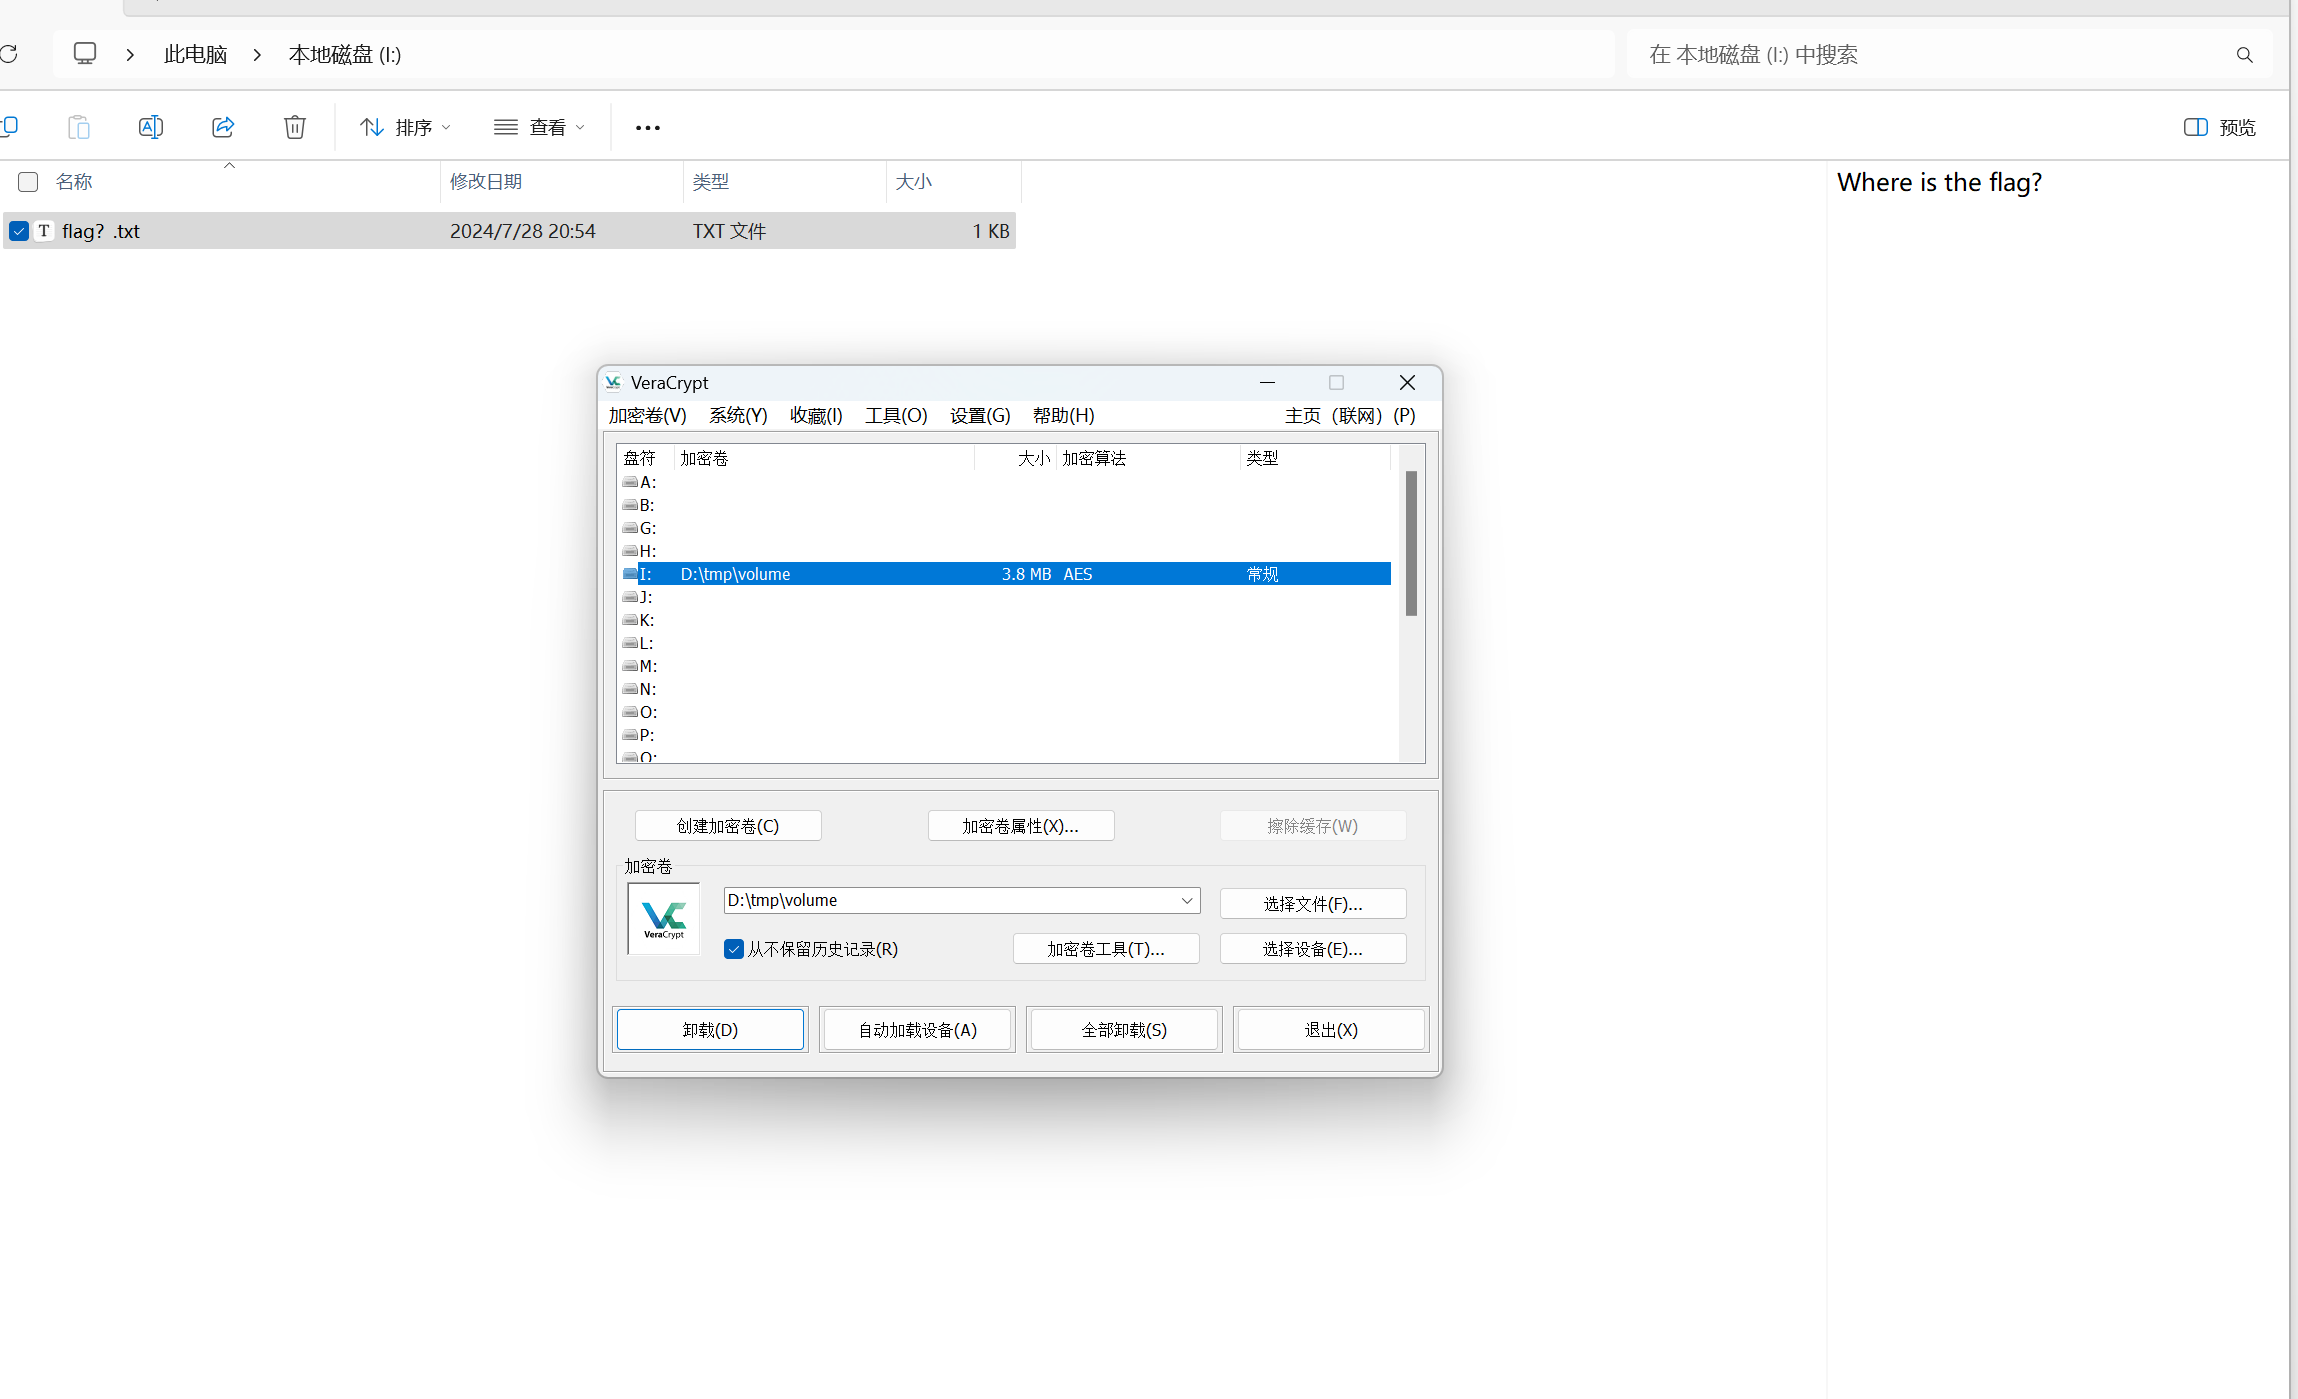Click 卸载(D) dismount button

click(x=710, y=1030)
